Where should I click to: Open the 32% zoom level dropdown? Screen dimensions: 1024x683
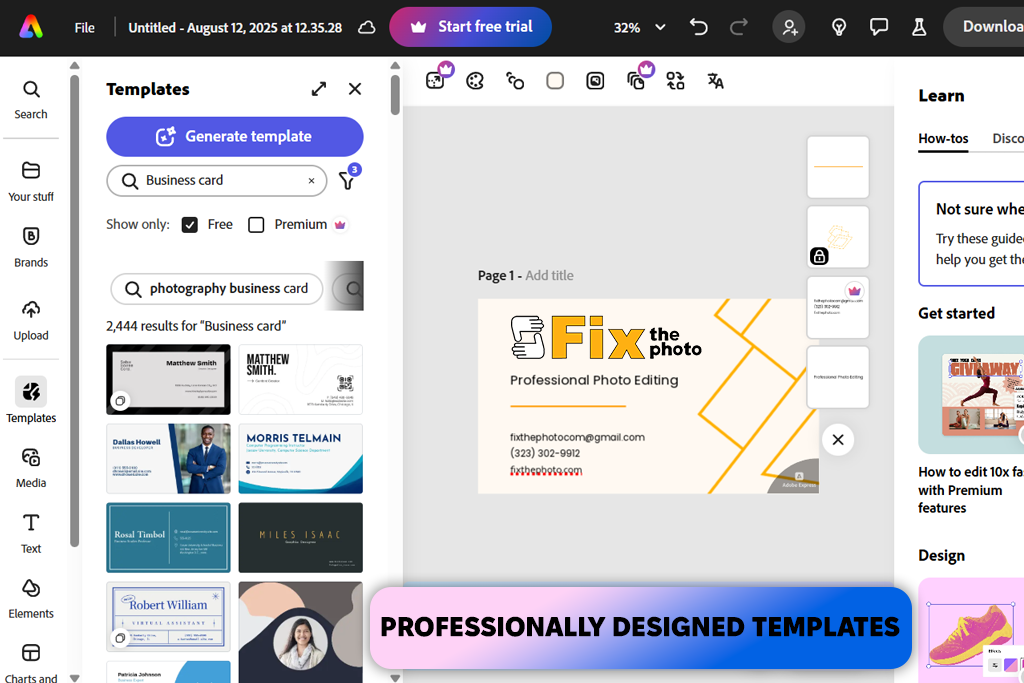coord(639,27)
